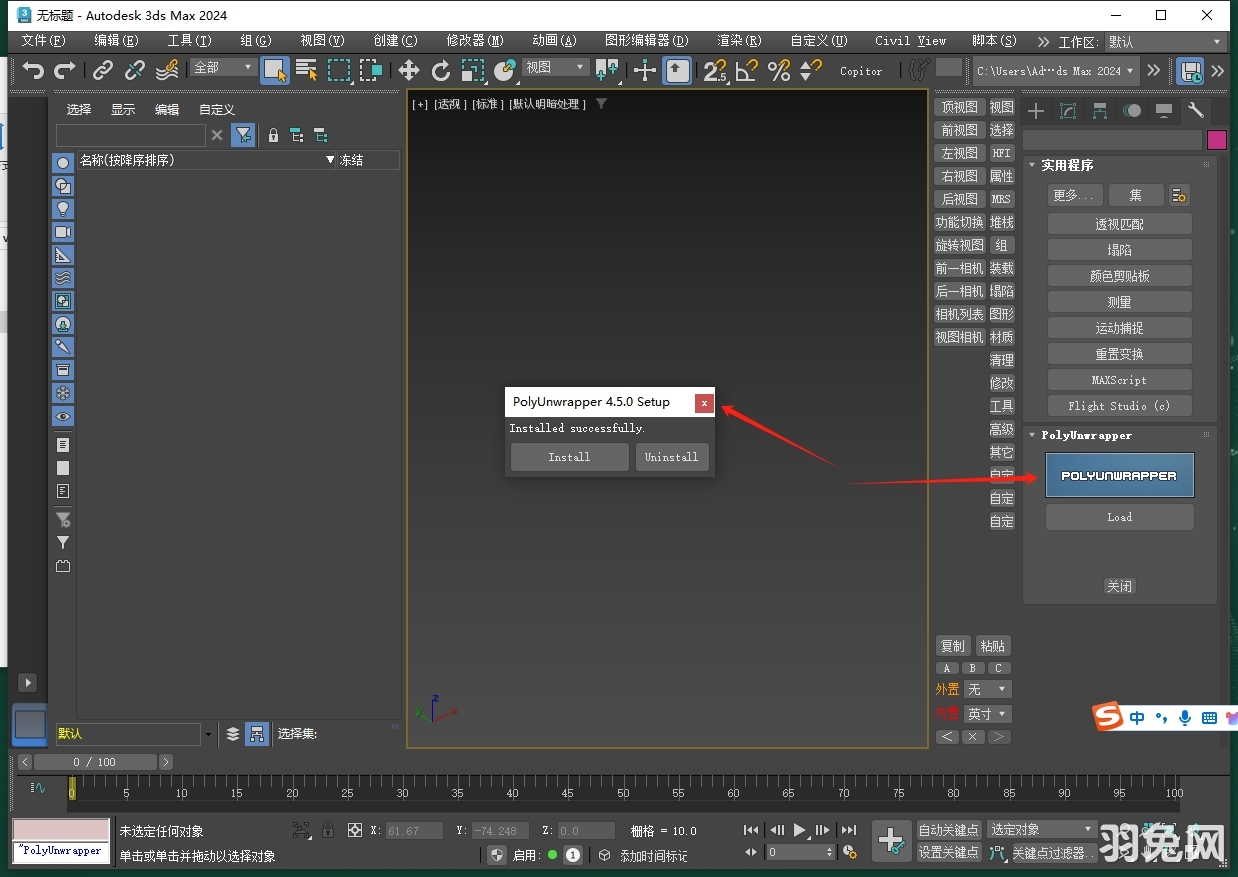The image size is (1238, 877).
Task: Click the lights filter icon in scene explorer
Action: [x=63, y=209]
